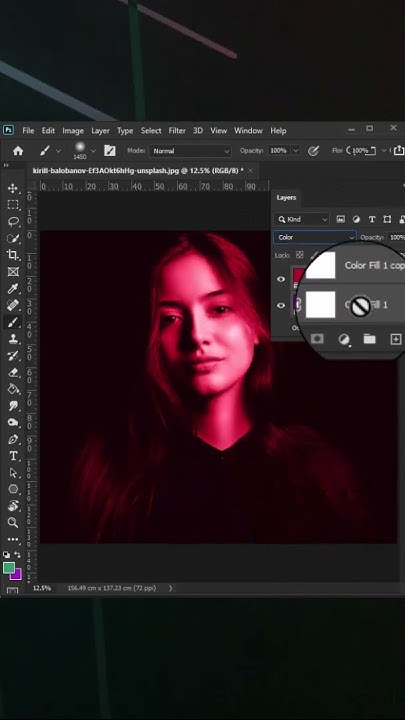Screen dimensions: 405x720
Task: Hide the Color Fill 1 copy layer
Action: point(281,279)
